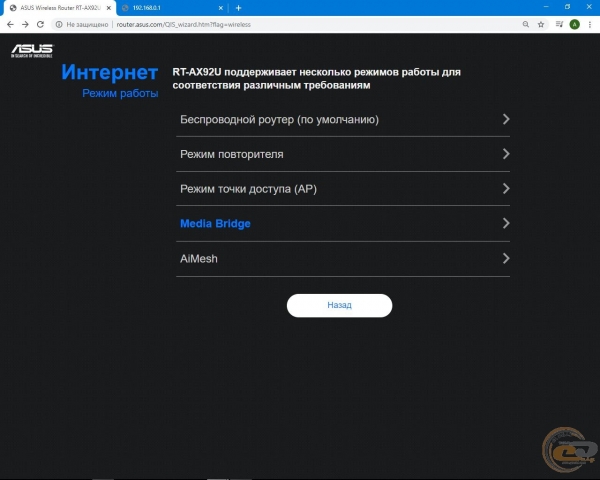
Task: Open the zoom magnifier icon in address bar
Action: tap(526, 24)
